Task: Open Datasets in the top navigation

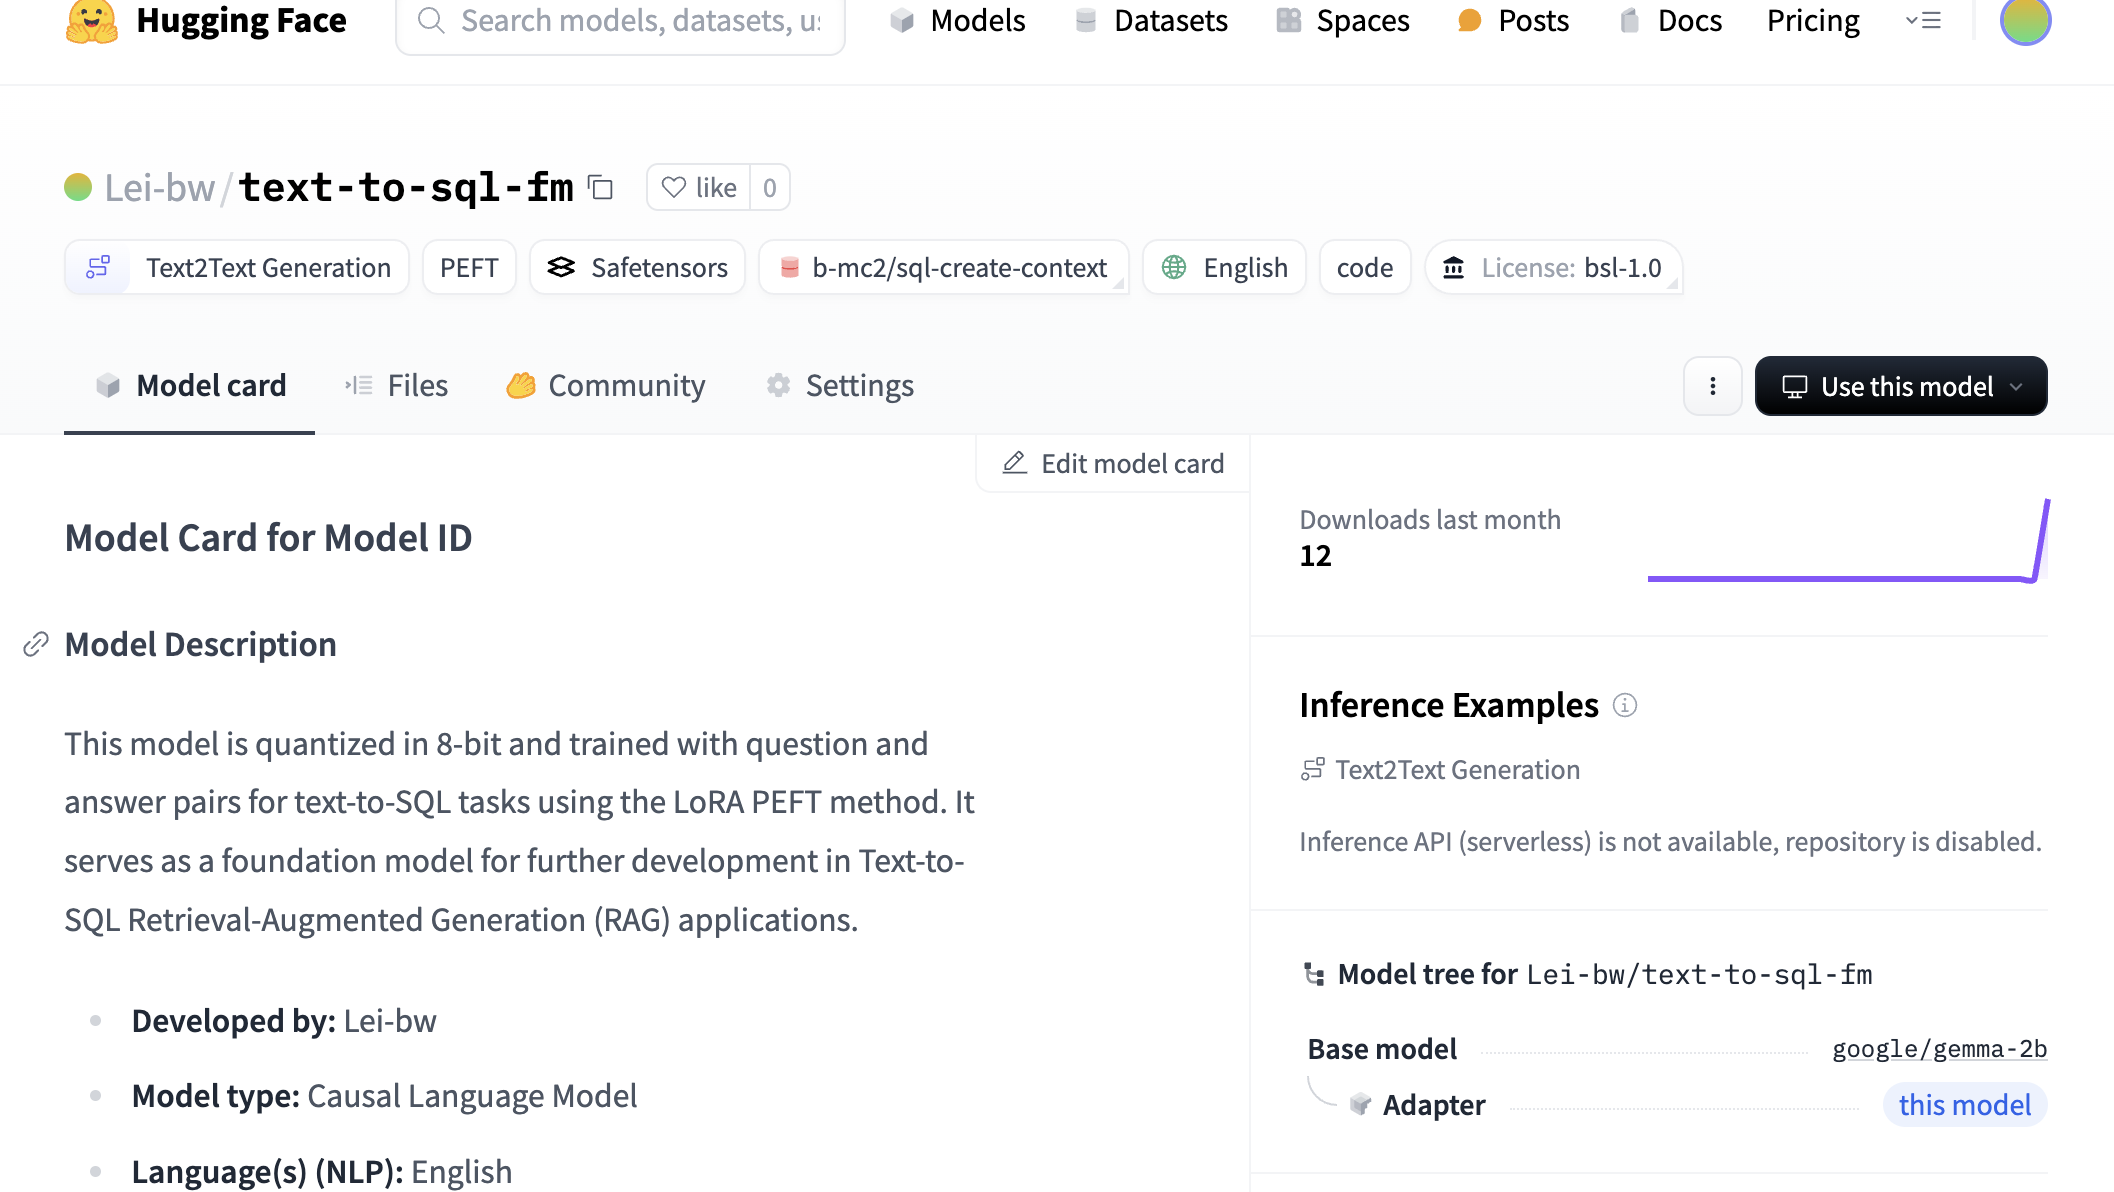Action: click(x=1150, y=20)
